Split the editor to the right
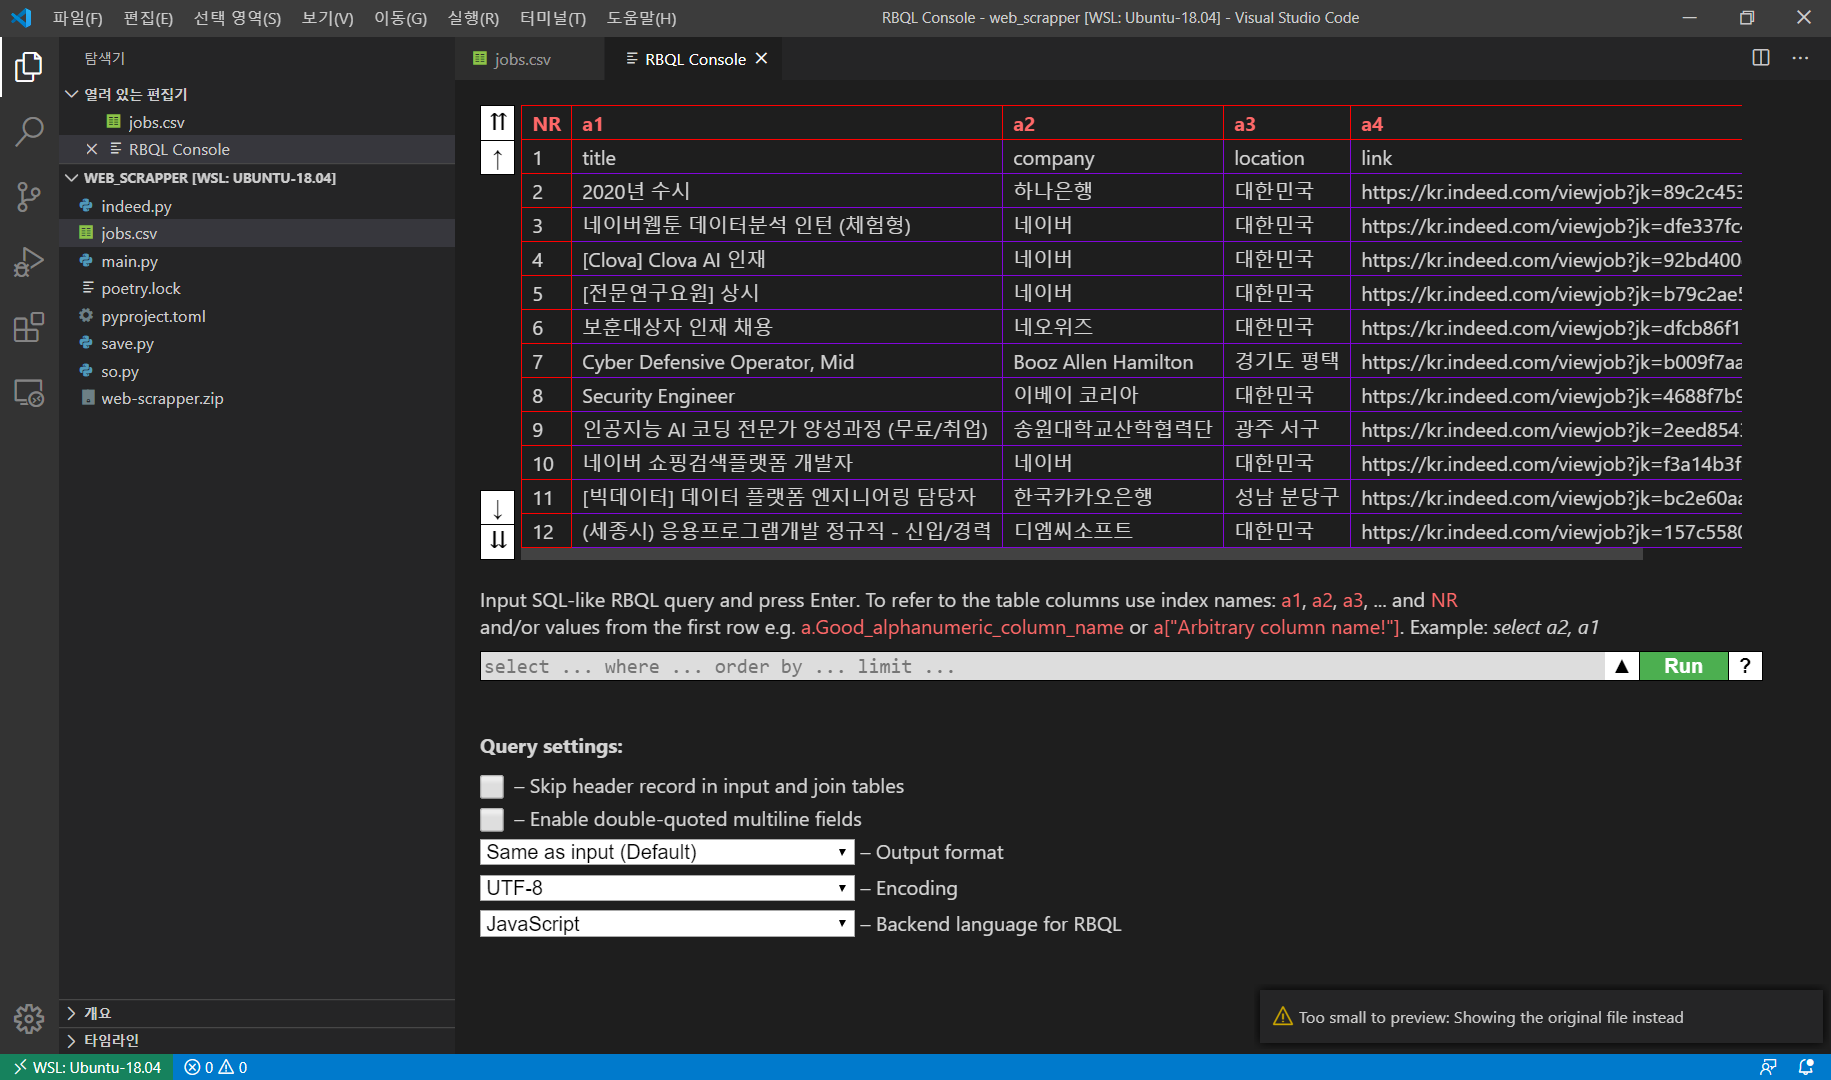The image size is (1831, 1080). (1761, 58)
